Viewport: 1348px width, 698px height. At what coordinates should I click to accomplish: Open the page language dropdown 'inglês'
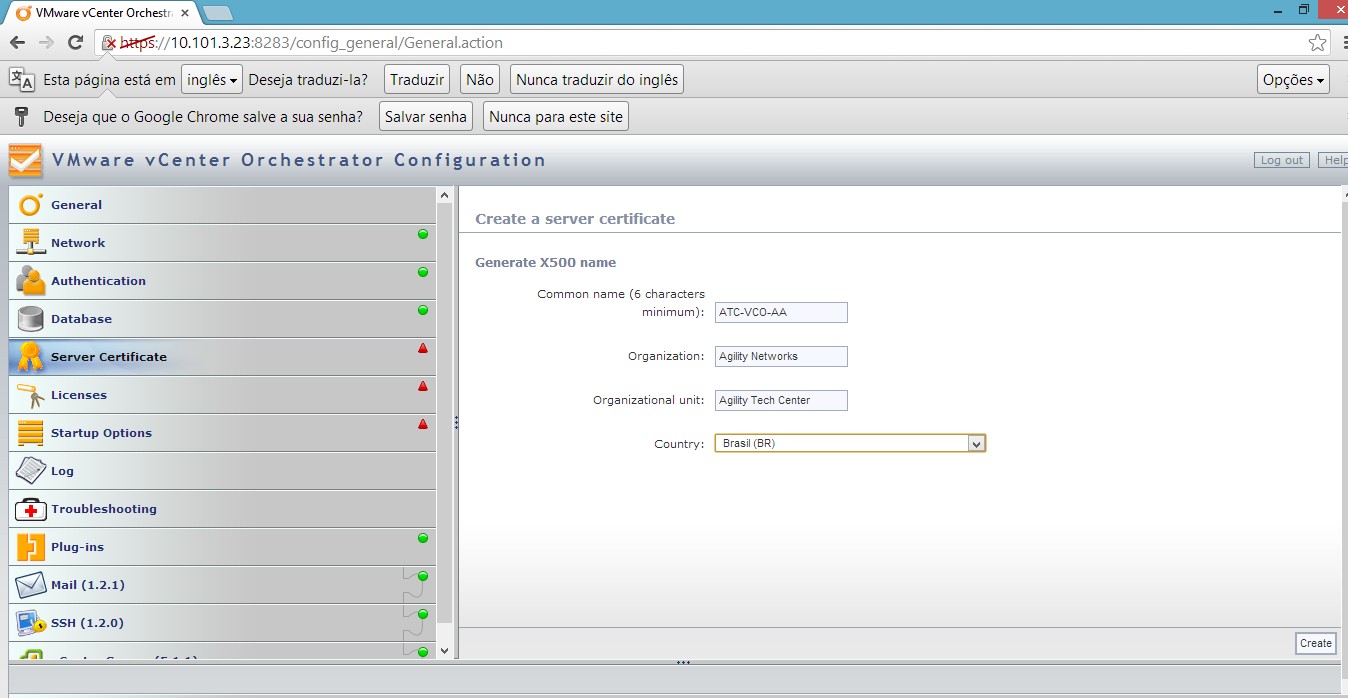(212, 80)
